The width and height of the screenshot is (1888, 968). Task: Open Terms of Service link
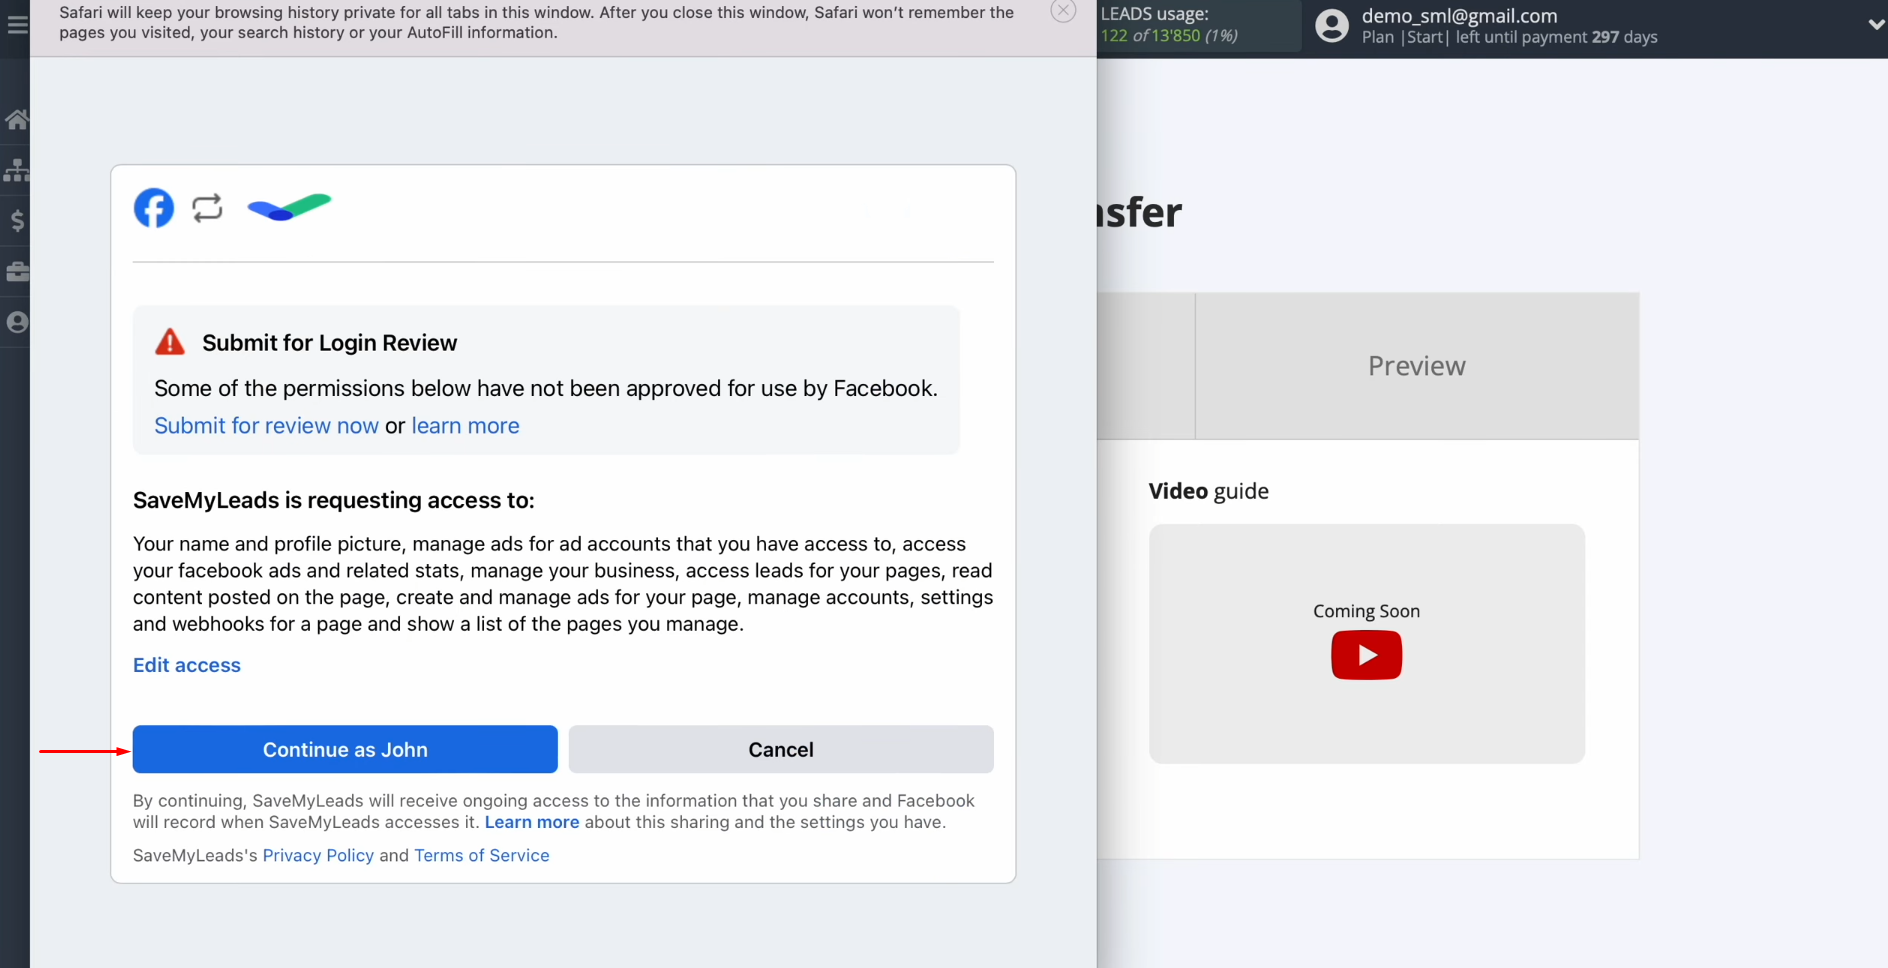tap(482, 855)
